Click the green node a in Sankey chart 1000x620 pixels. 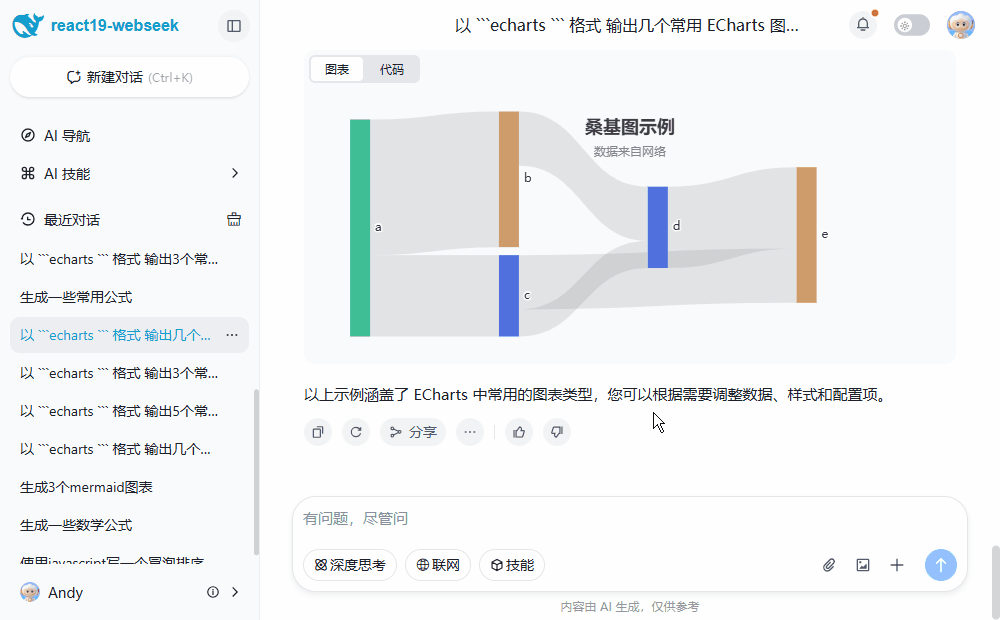tap(360, 228)
